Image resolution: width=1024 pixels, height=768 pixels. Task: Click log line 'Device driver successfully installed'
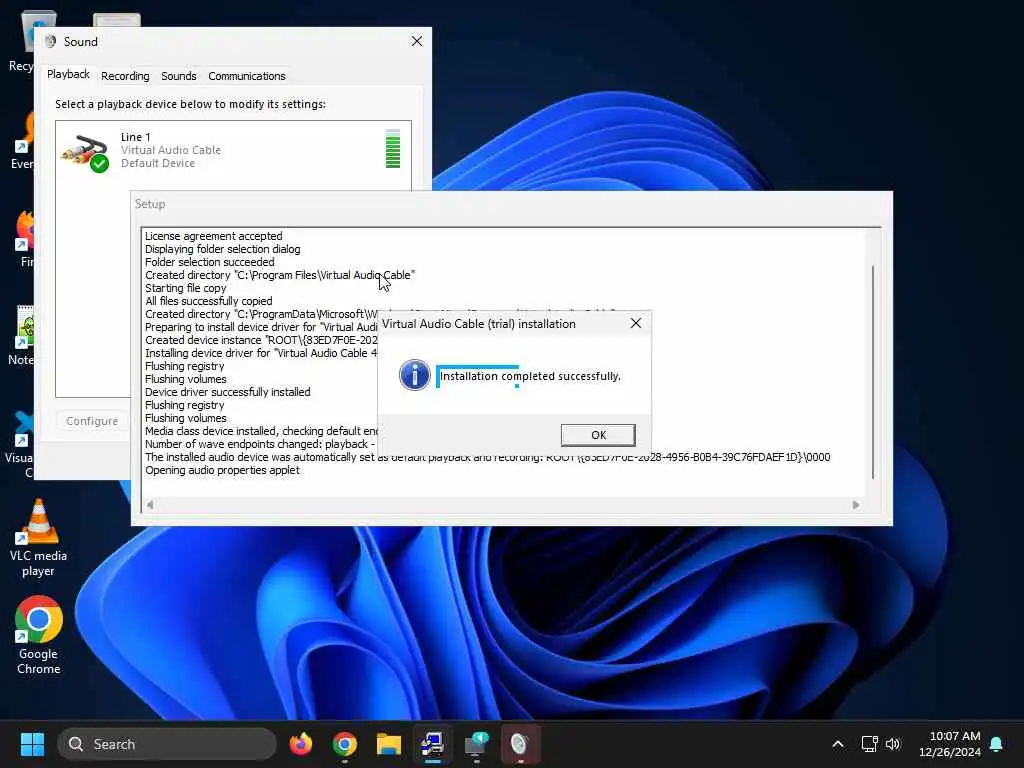point(227,392)
